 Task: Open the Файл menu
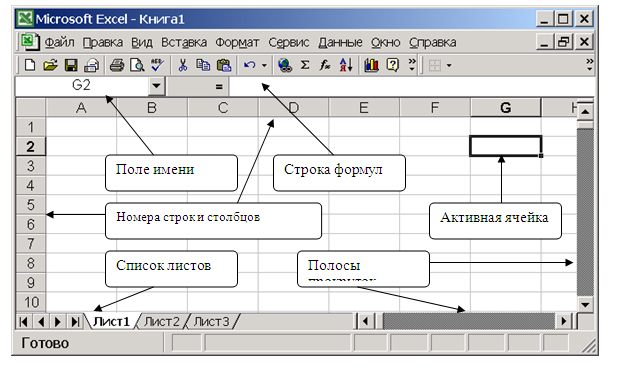(59, 42)
